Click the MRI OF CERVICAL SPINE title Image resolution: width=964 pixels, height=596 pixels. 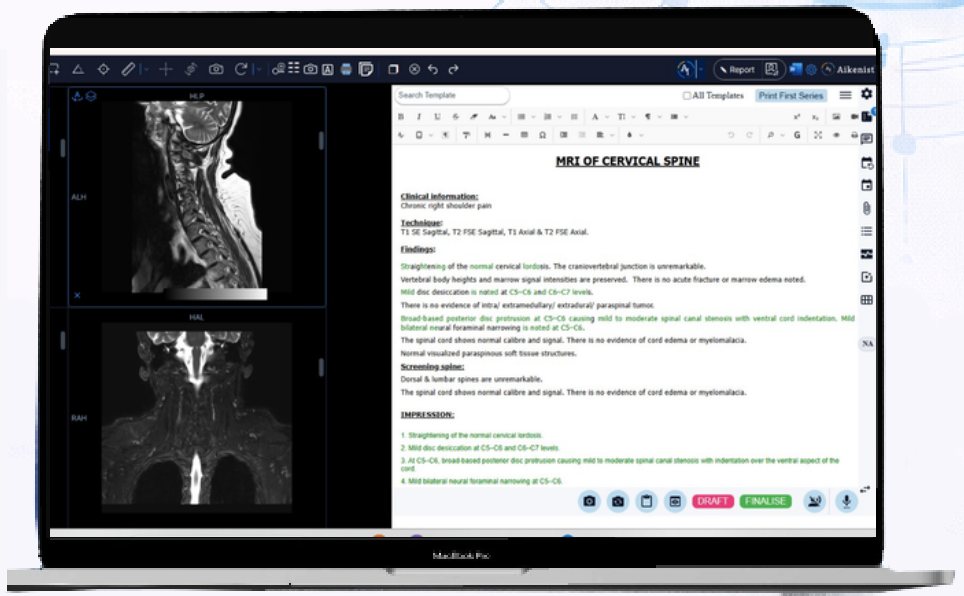tap(628, 161)
